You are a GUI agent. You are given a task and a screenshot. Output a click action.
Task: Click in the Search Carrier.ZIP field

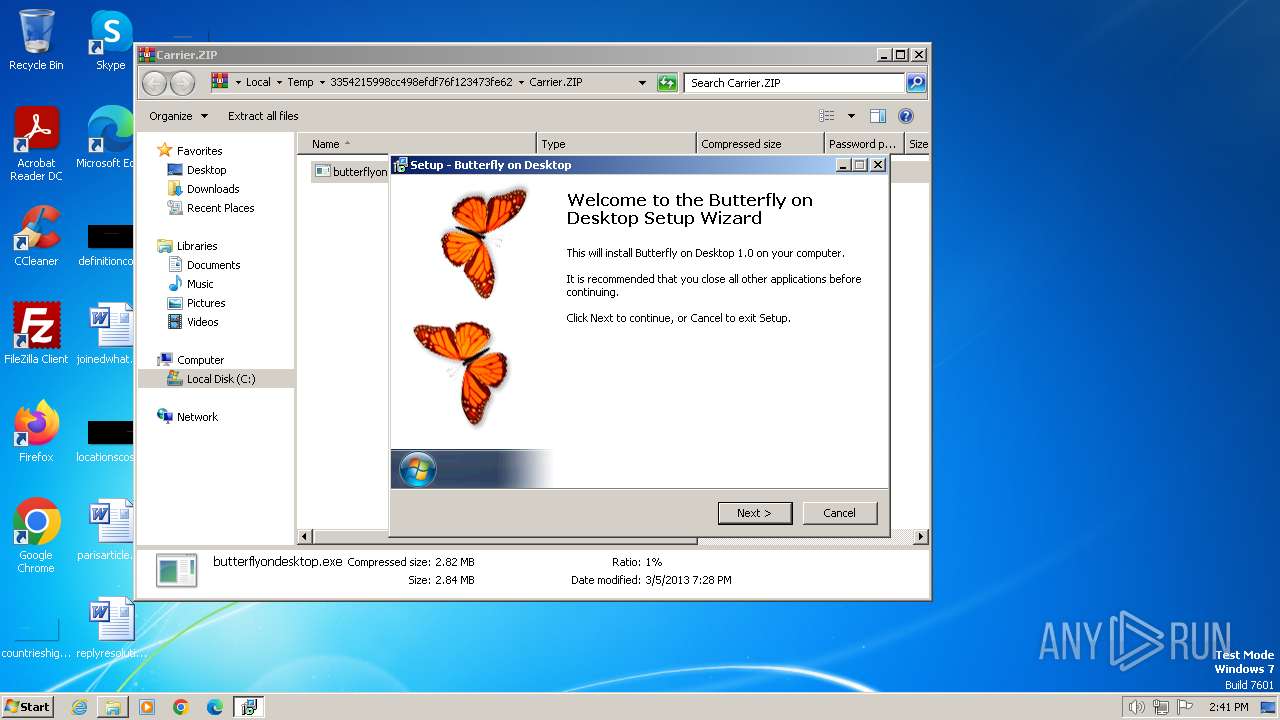tap(795, 83)
